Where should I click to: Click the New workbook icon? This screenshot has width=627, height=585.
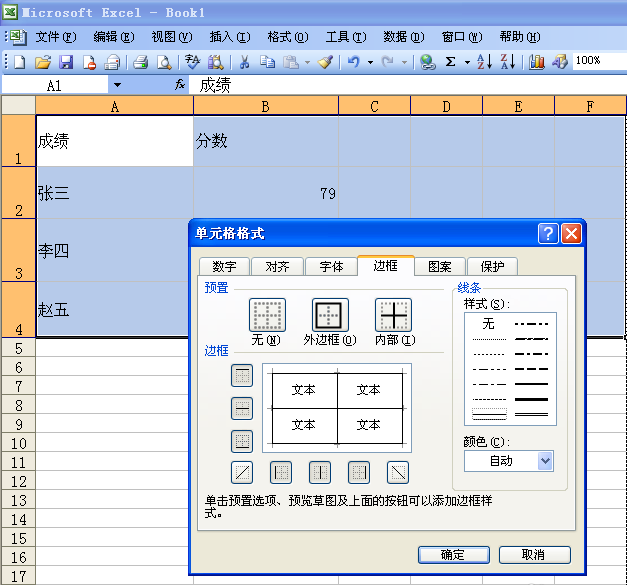(x=20, y=62)
